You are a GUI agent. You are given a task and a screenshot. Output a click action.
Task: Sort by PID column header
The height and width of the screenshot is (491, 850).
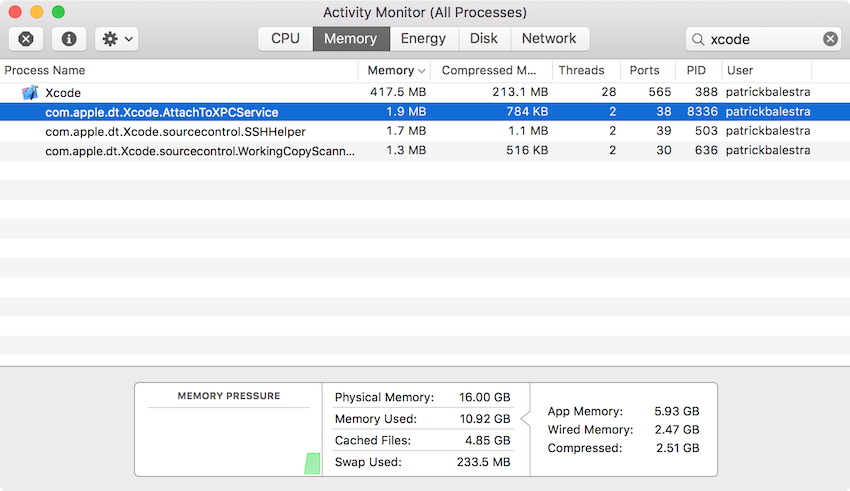point(699,70)
